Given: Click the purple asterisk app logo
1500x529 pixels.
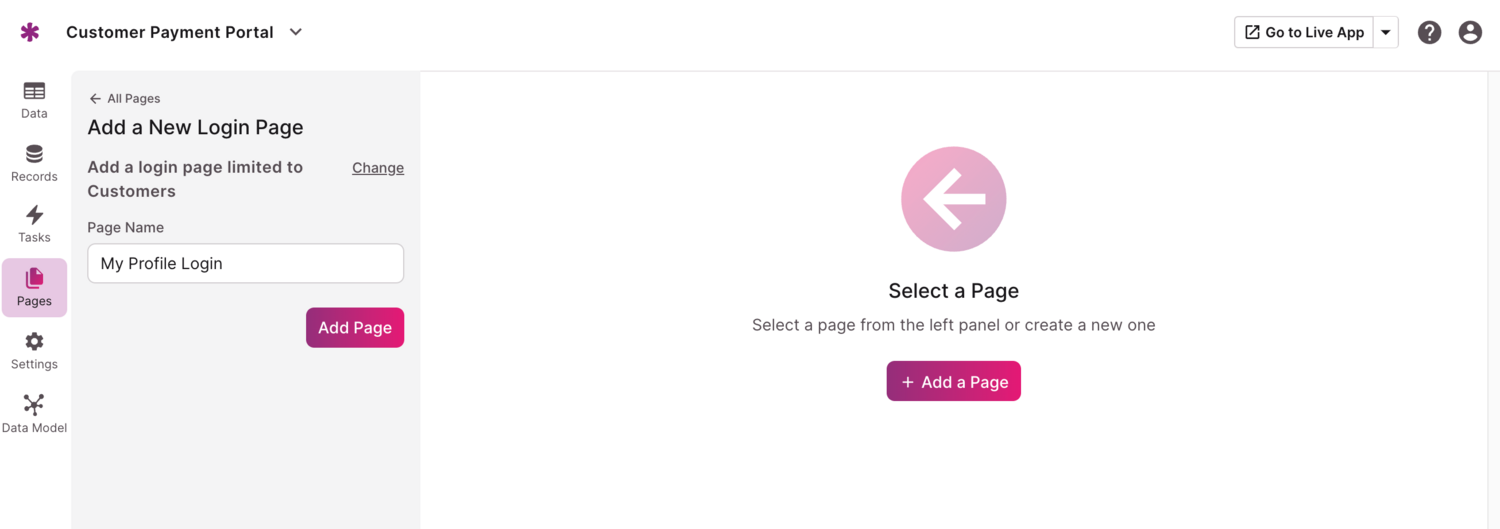Looking at the screenshot, I should (x=30, y=32).
